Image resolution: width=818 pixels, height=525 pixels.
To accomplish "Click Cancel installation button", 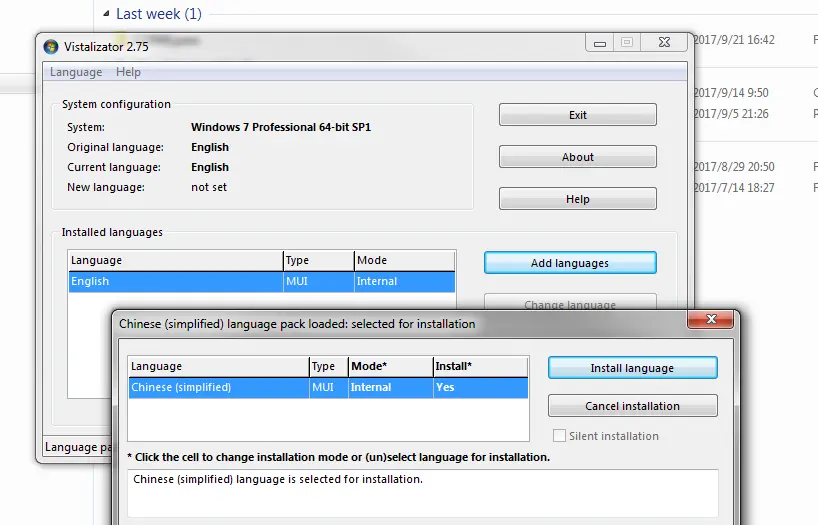I will (x=632, y=406).
